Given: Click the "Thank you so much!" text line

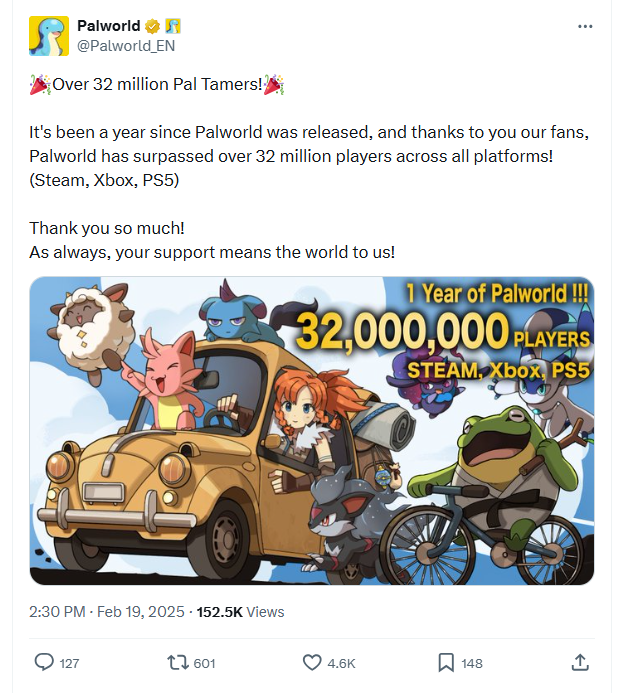Looking at the screenshot, I should [x=107, y=227].
